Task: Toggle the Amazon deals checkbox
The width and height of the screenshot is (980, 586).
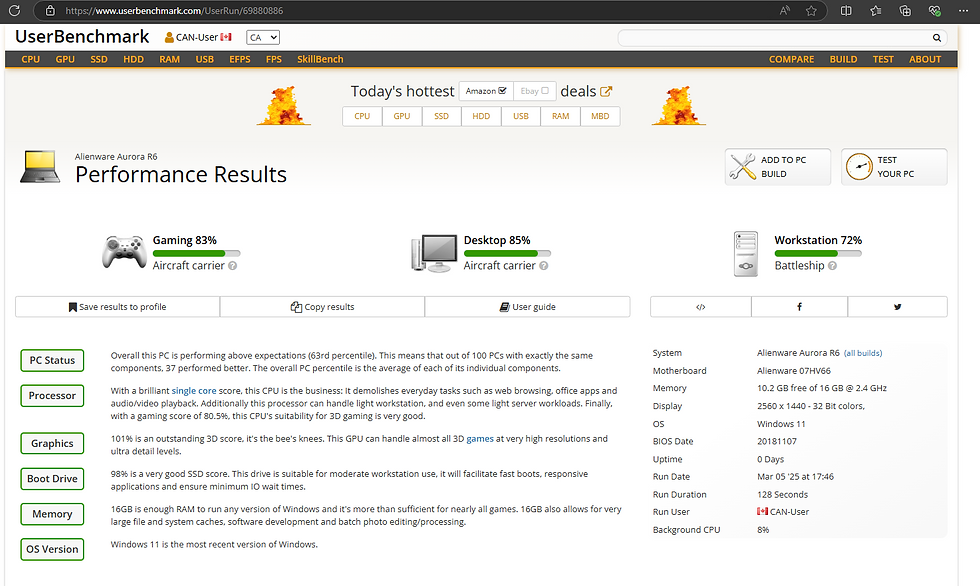Action: (x=502, y=91)
